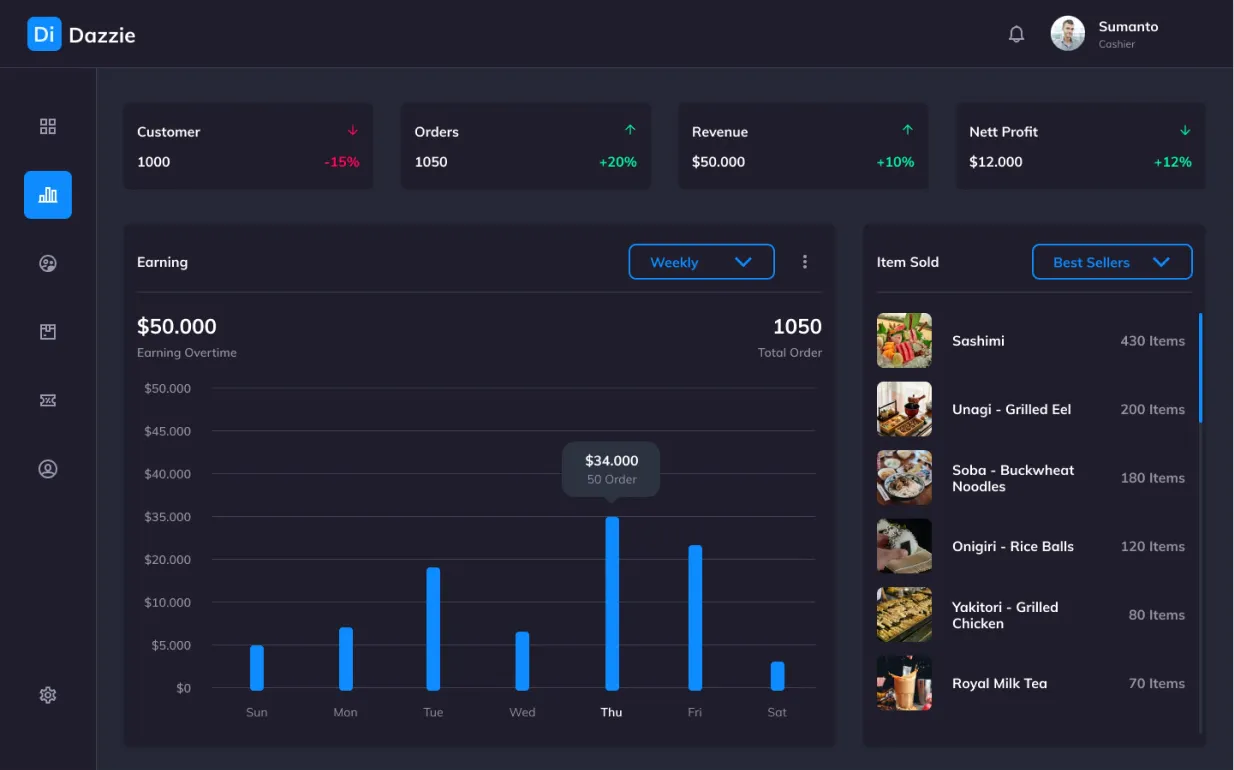Viewport: 1234px width, 770px height.
Task: Click the Thu axis label
Action: [x=611, y=712]
